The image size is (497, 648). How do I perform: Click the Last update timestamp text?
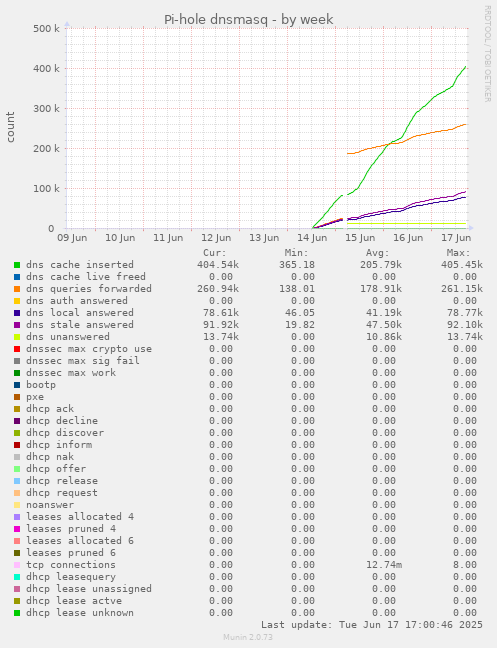point(372,624)
